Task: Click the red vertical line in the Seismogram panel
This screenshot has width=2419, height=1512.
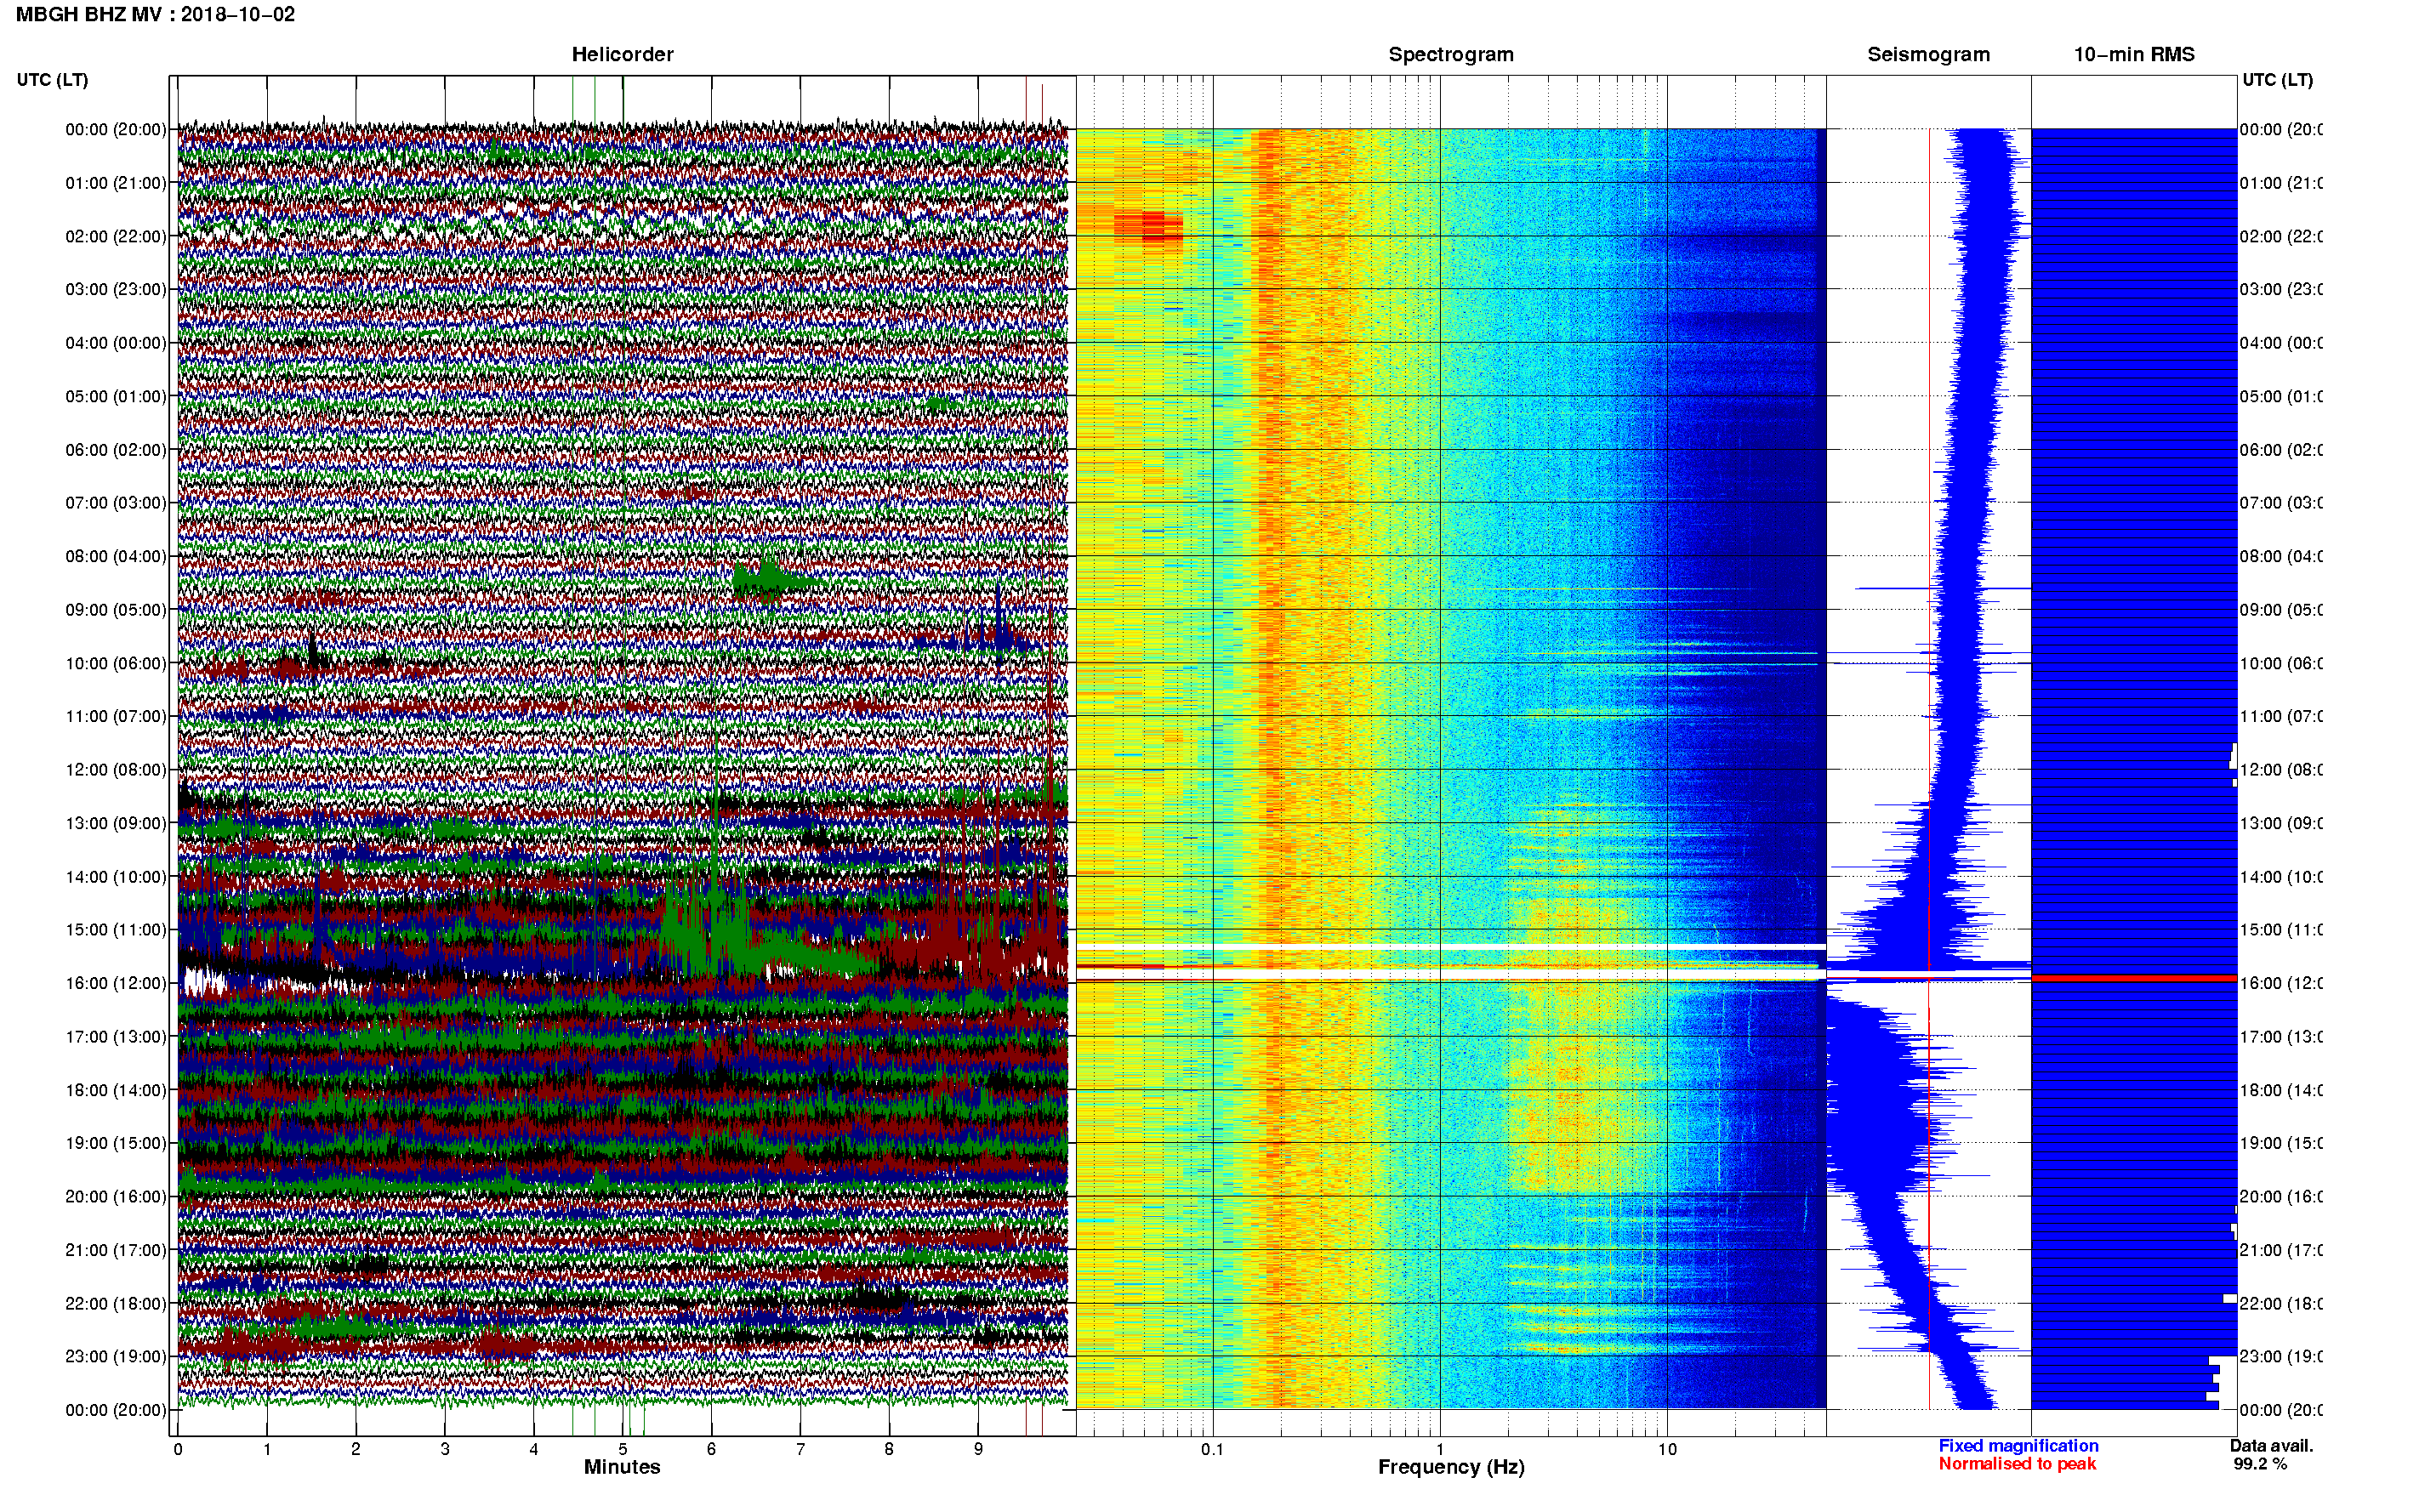Action: (x=1929, y=768)
